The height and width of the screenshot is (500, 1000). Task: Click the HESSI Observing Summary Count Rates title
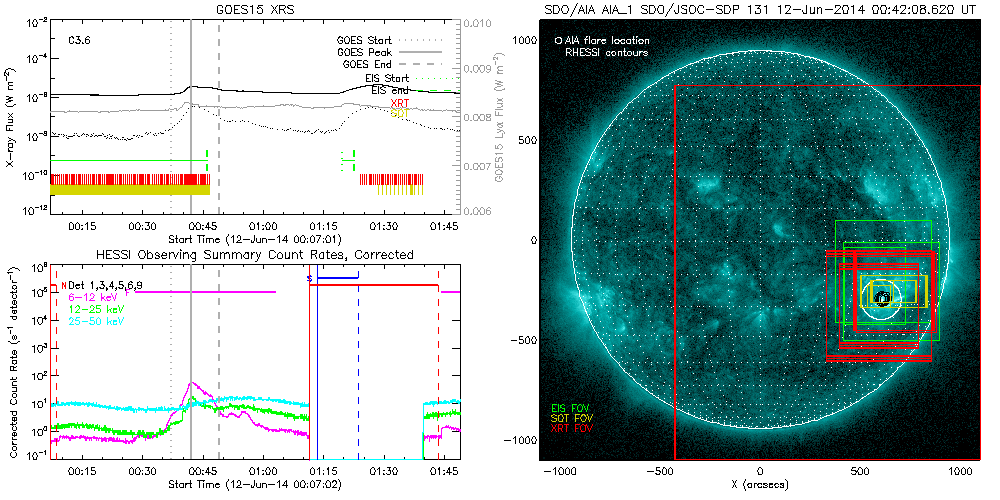pos(254,255)
